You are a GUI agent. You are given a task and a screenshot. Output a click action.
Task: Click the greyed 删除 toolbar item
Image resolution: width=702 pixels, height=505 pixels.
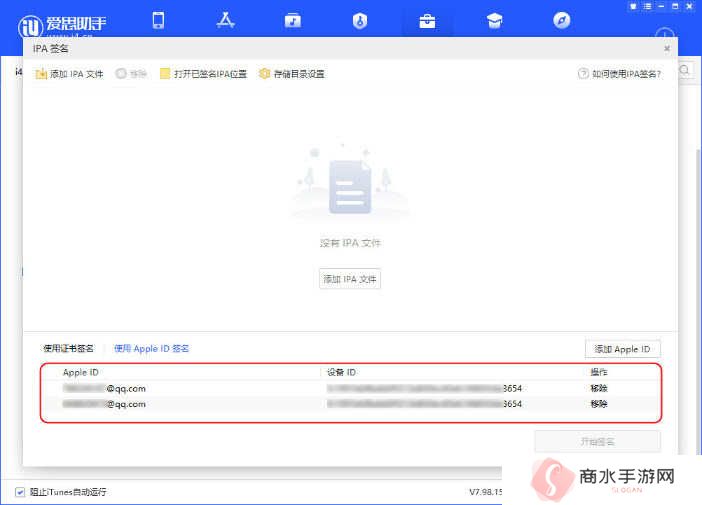[131, 74]
